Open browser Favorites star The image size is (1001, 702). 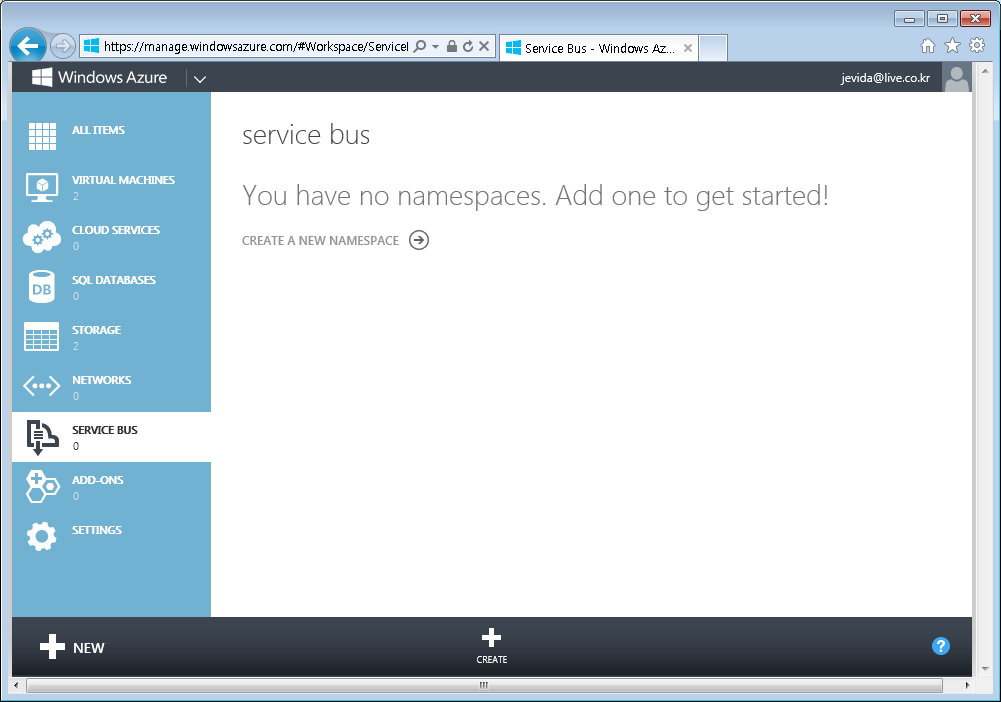[952, 45]
